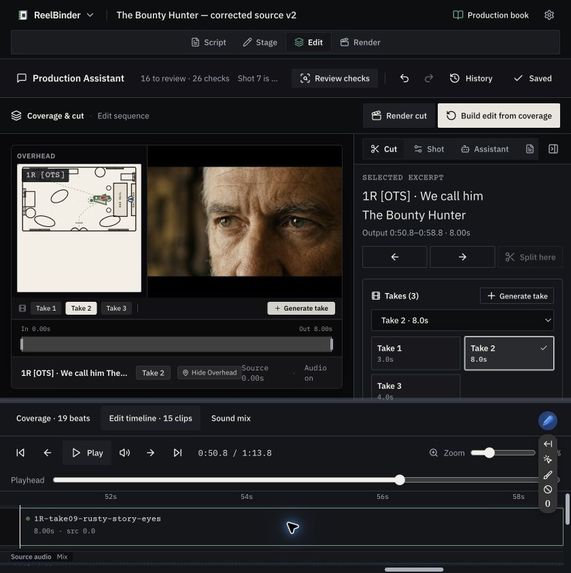Open the History panel
Image resolution: width=571 pixels, height=573 pixels.
[x=471, y=78]
